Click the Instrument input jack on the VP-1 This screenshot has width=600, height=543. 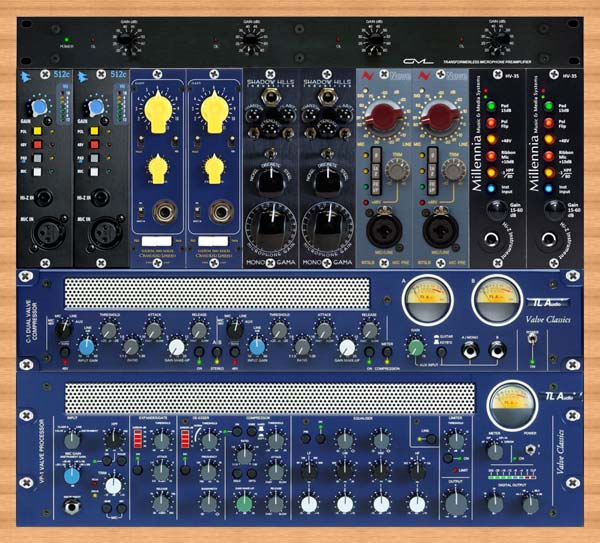71,507
